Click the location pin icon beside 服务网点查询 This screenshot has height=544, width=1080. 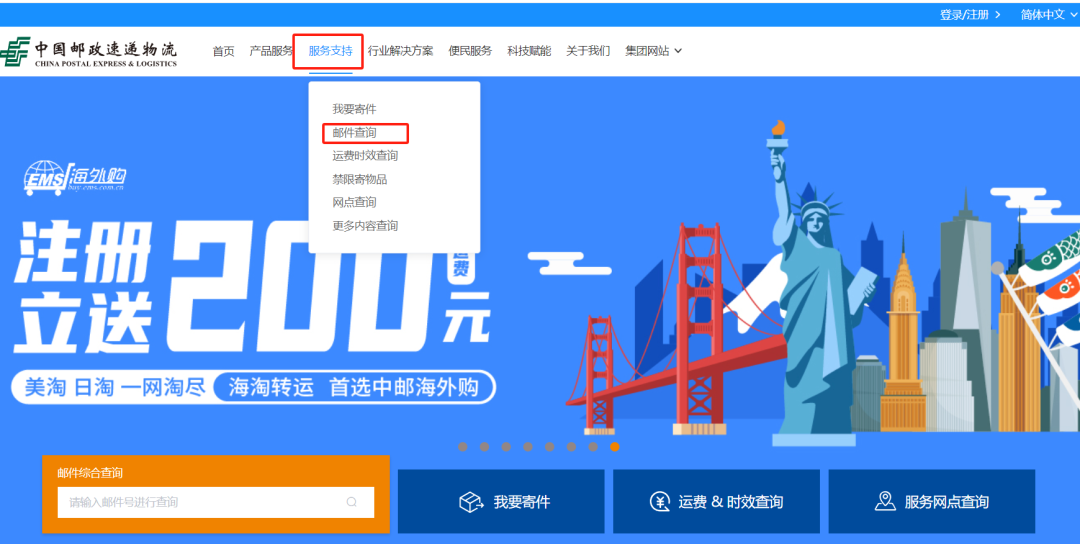point(885,502)
